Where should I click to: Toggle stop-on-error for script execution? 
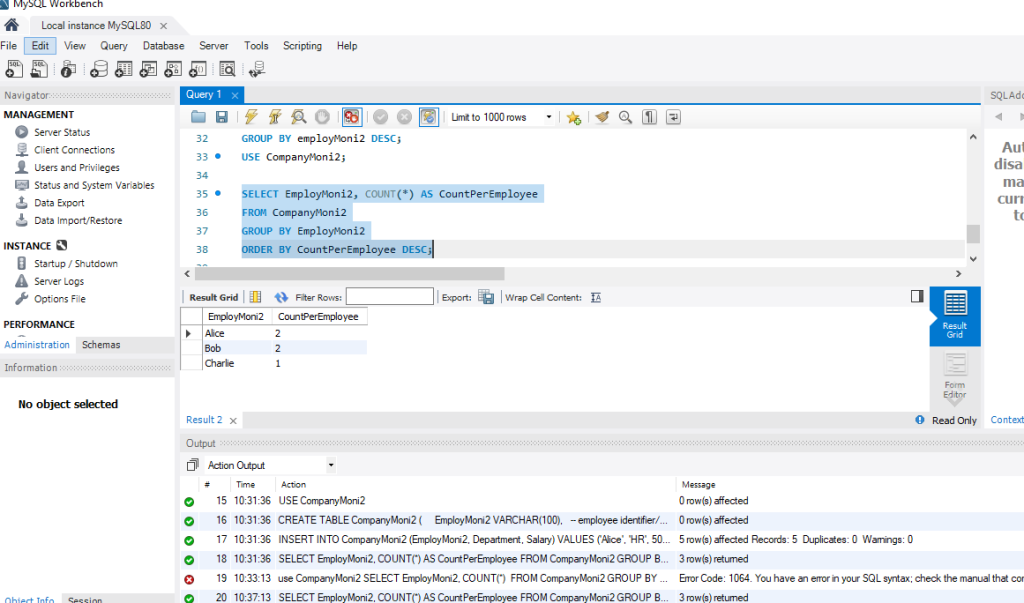354,117
